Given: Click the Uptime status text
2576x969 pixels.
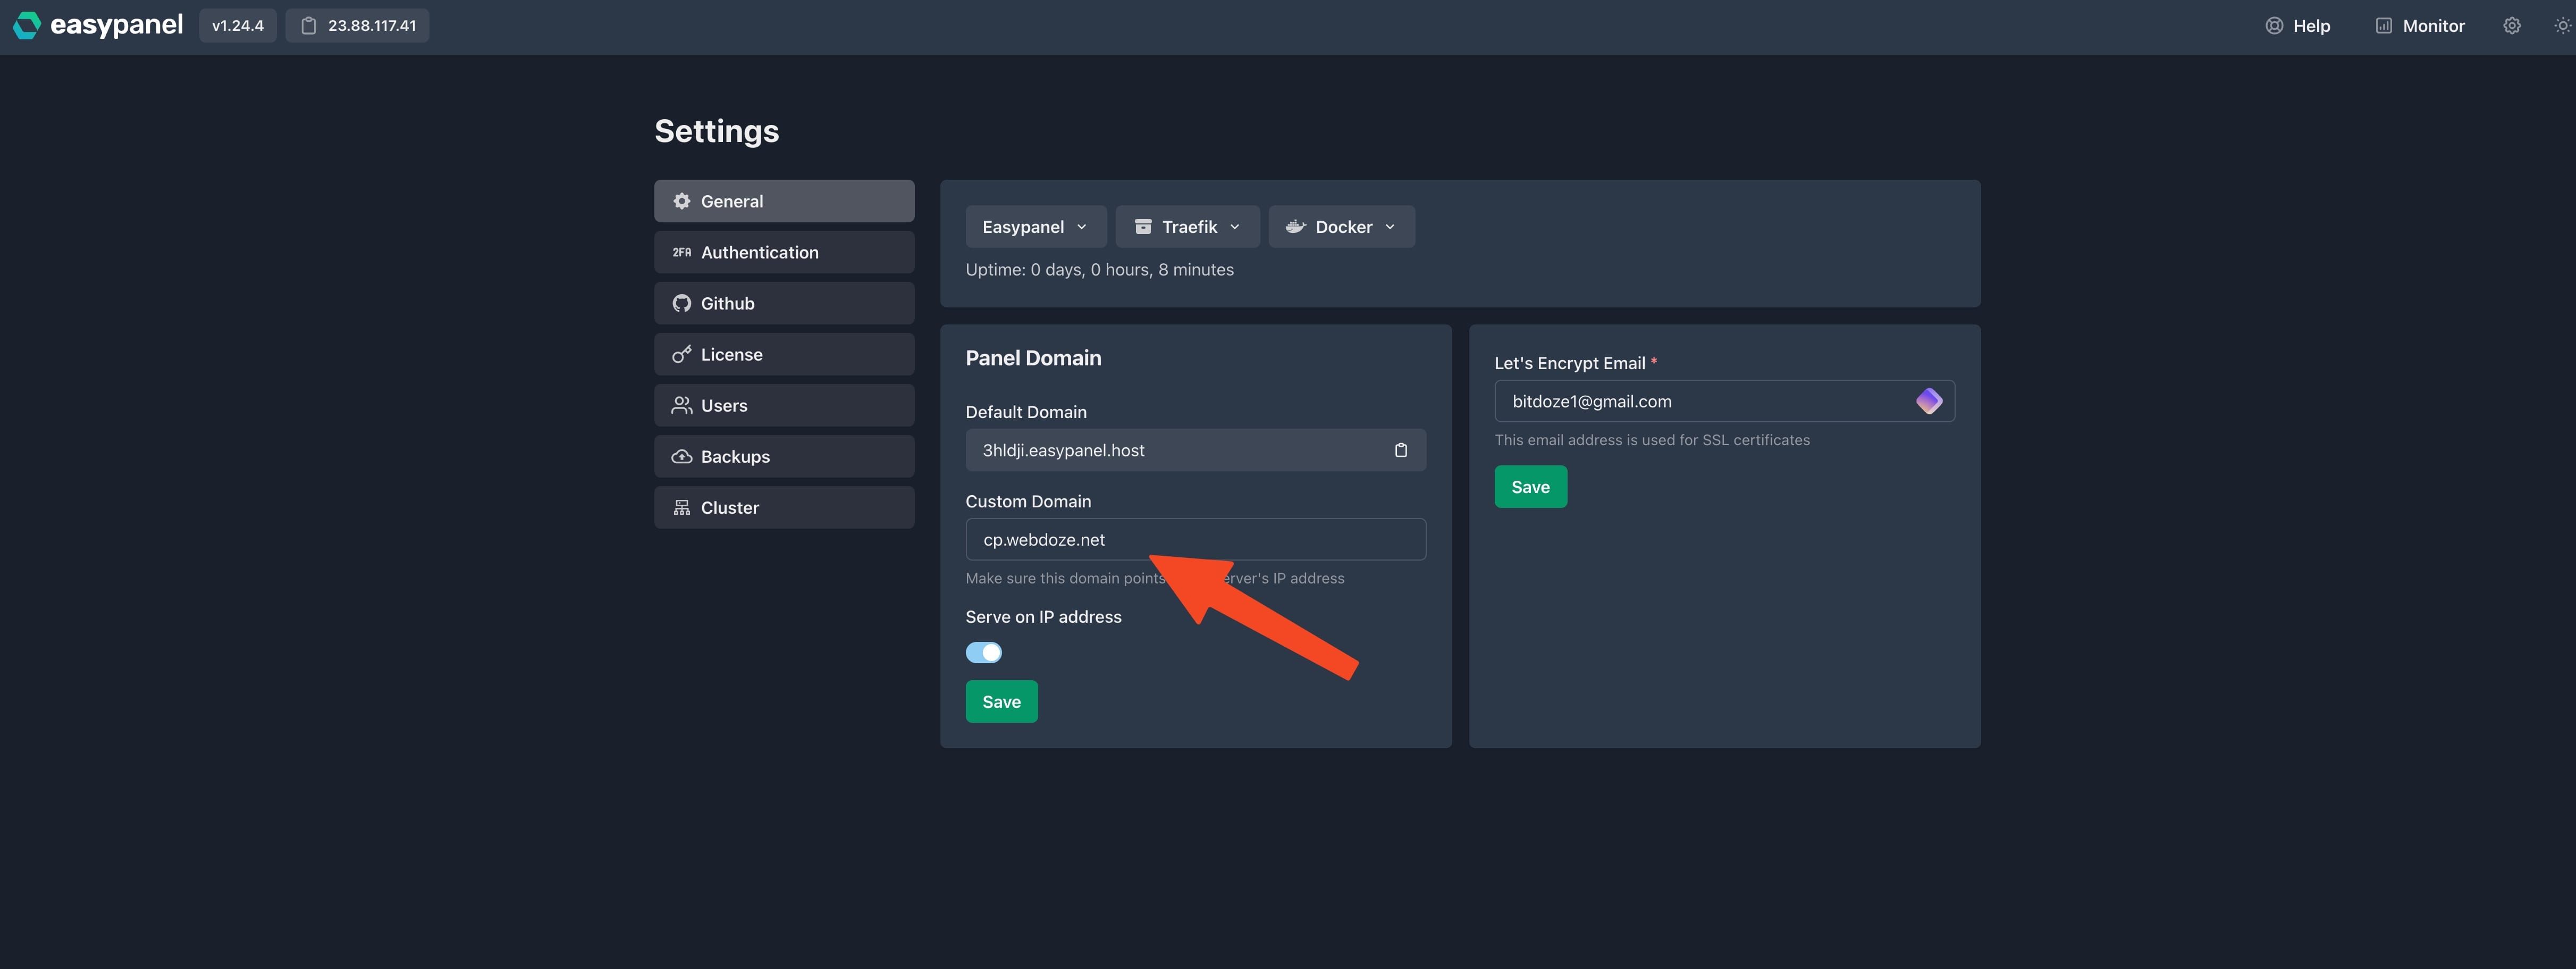Looking at the screenshot, I should point(1099,270).
